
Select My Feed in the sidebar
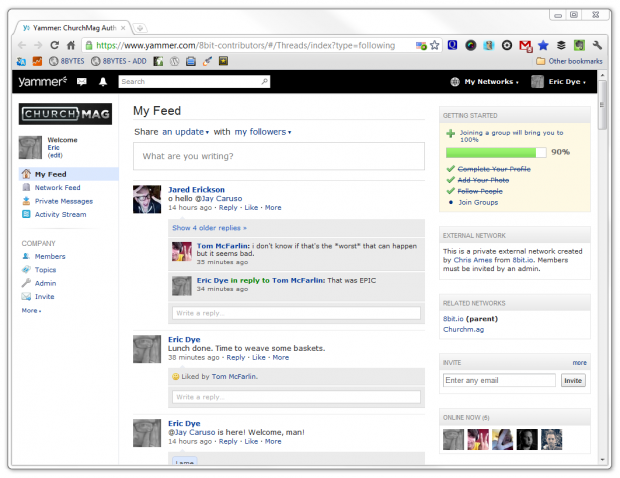[x=68, y=174]
